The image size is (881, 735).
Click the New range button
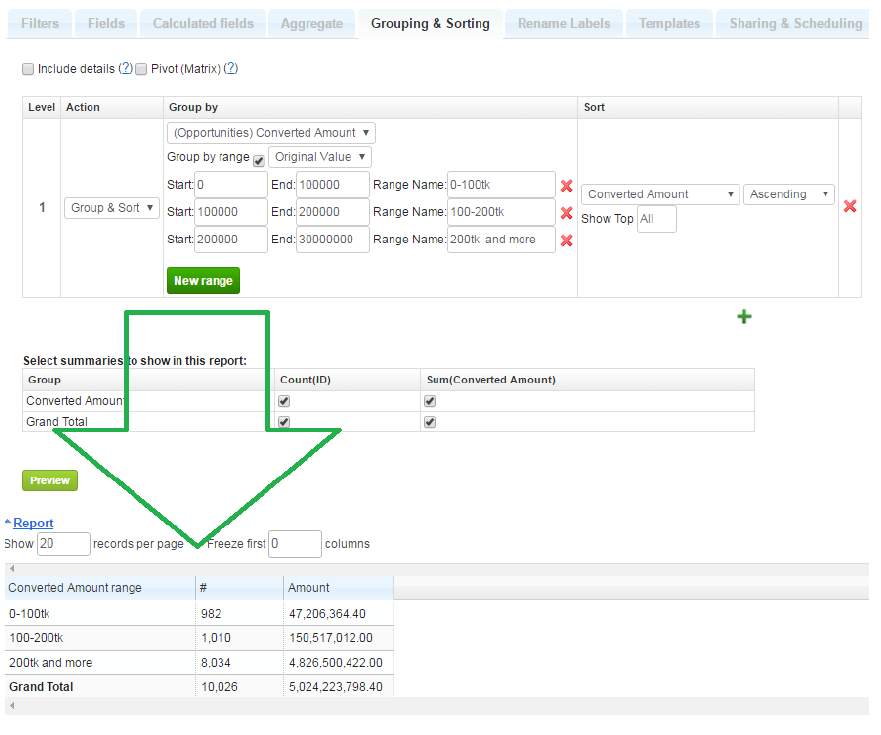click(203, 281)
